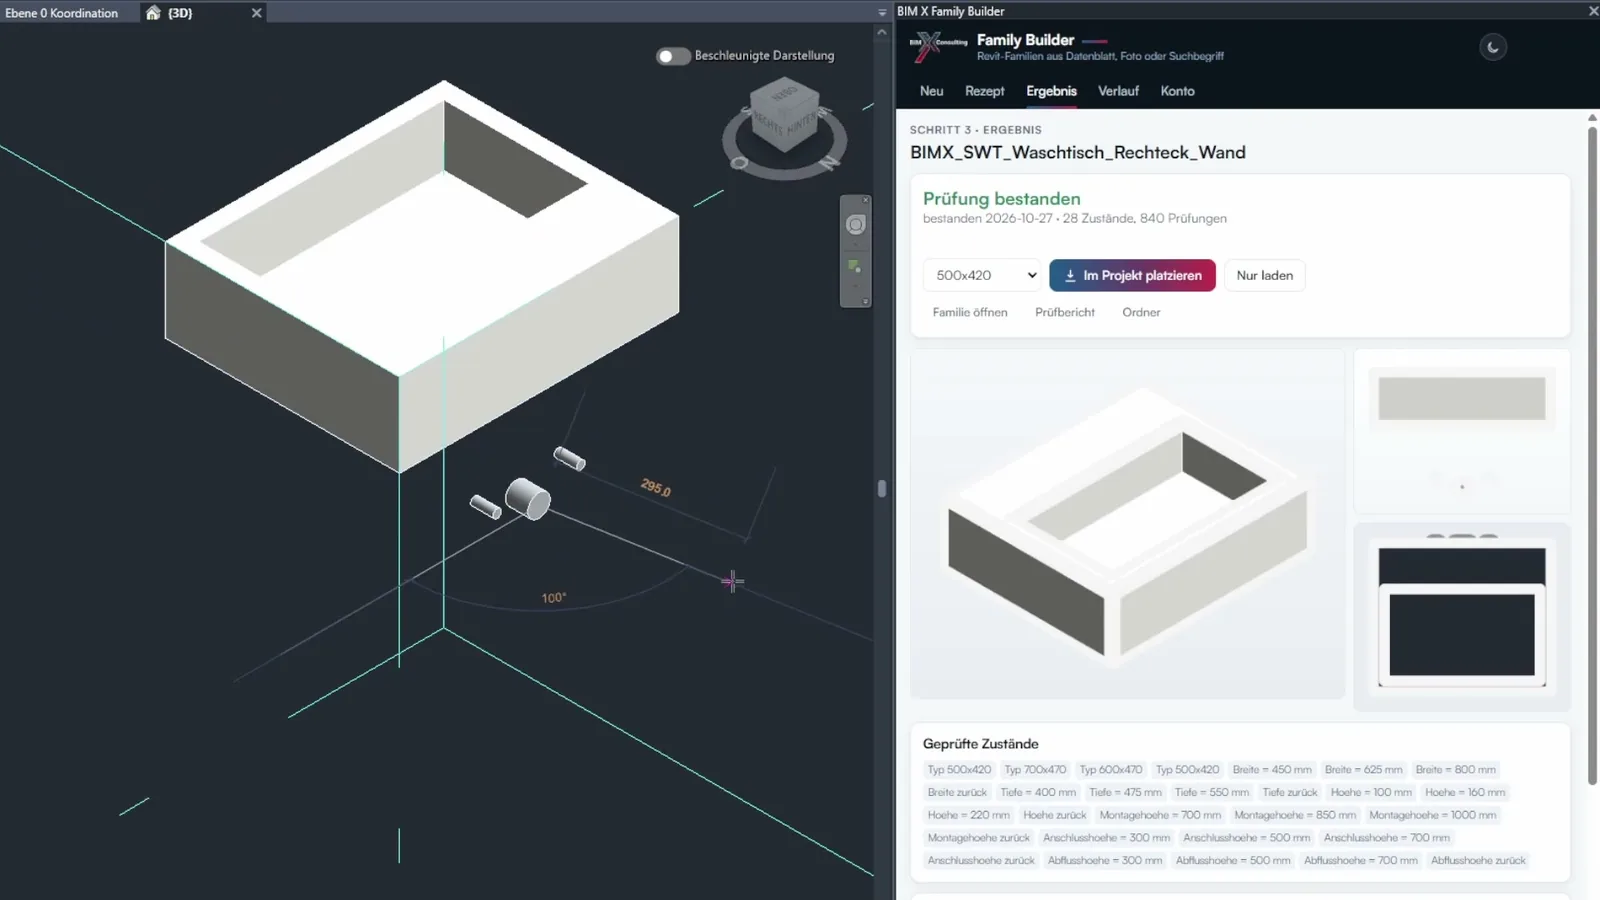This screenshot has height=900, width=1600.
Task: Click Familie öffnen link
Action: point(970,312)
